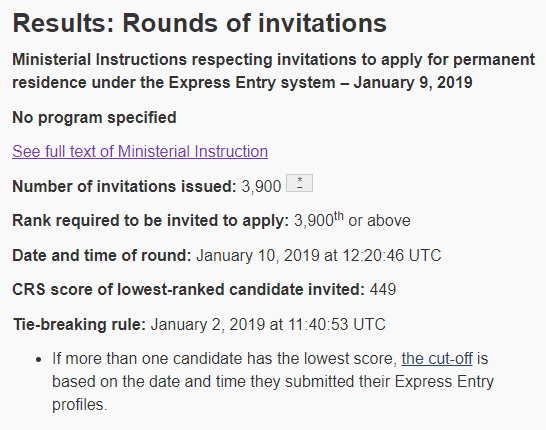Click the Number of invitations issued label
Image resolution: width=546 pixels, height=430 pixels.
pos(124,186)
